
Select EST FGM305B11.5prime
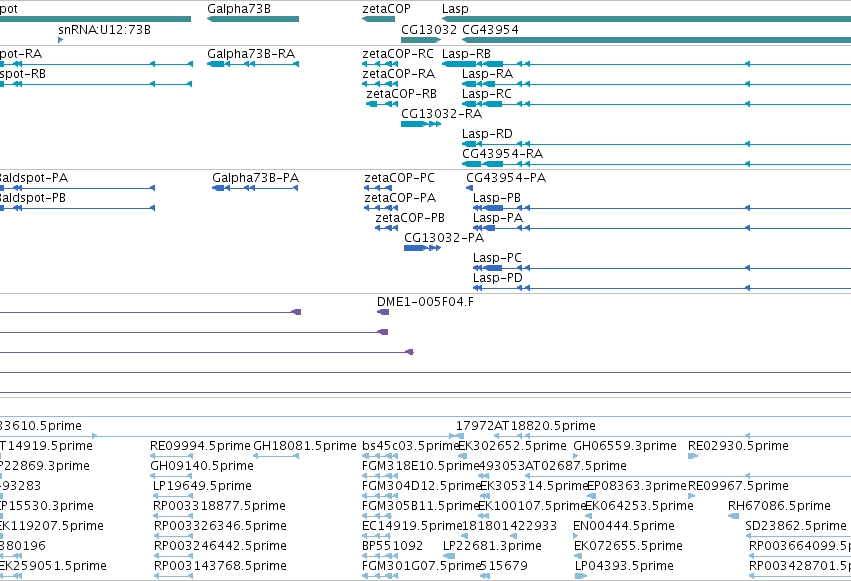[420, 506]
